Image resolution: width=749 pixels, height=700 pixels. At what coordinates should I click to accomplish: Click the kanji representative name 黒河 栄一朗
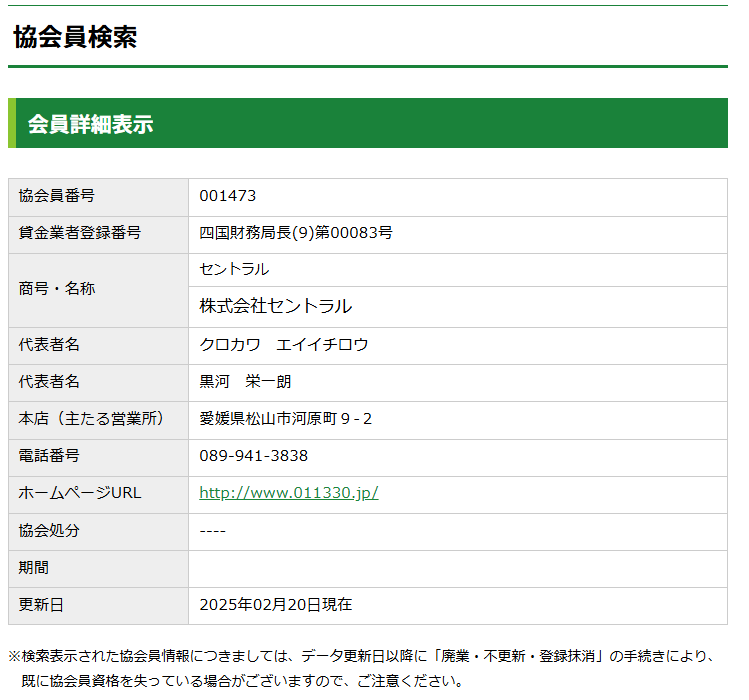point(245,382)
